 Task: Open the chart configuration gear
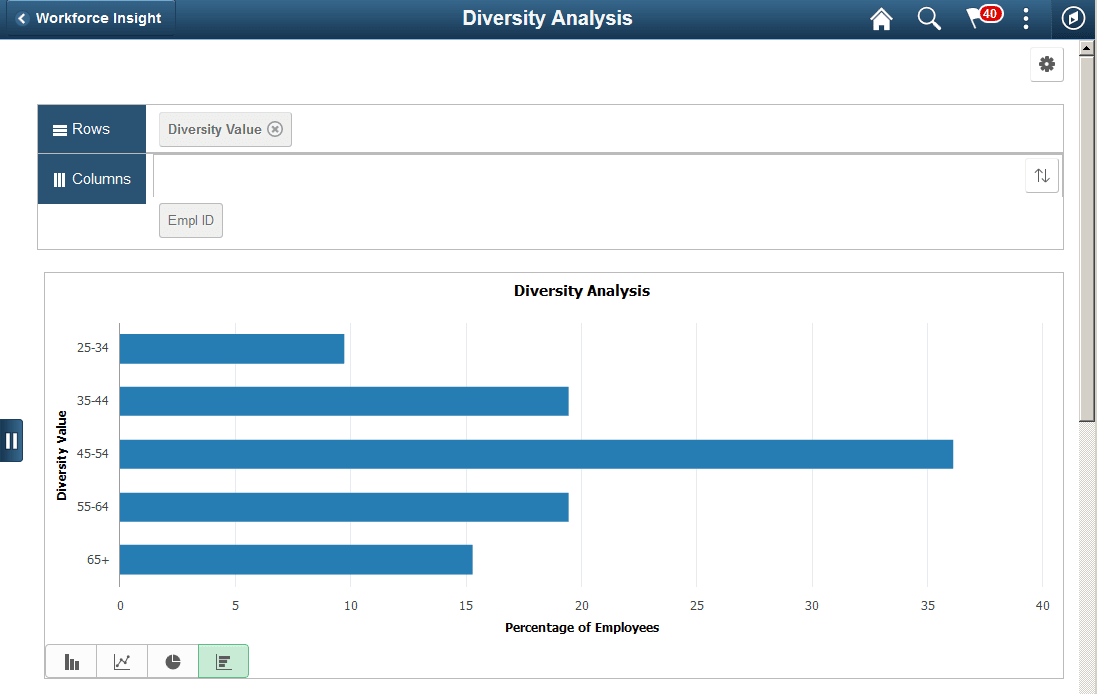coord(1046,64)
